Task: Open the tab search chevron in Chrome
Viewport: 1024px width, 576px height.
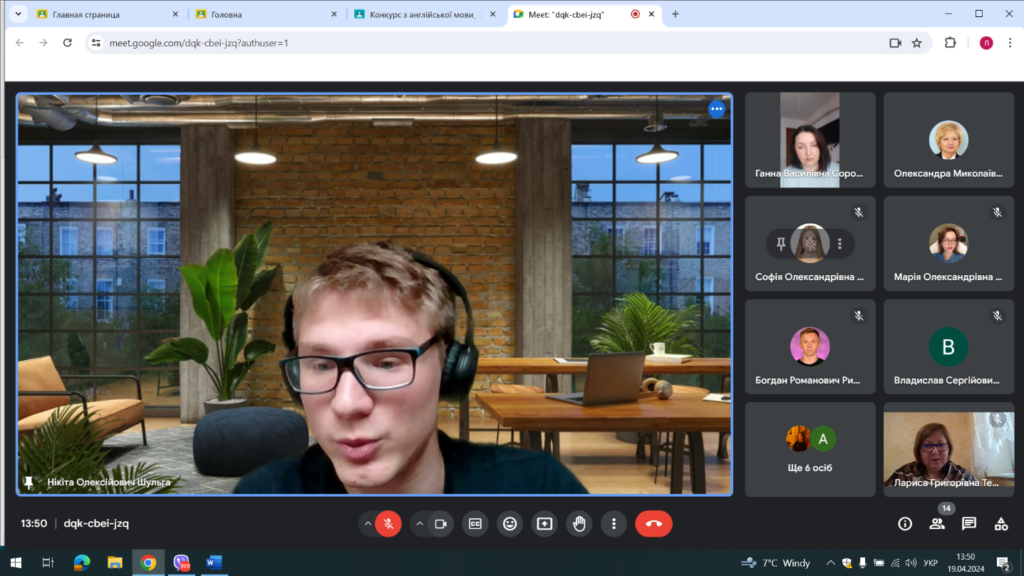Action: [x=17, y=14]
